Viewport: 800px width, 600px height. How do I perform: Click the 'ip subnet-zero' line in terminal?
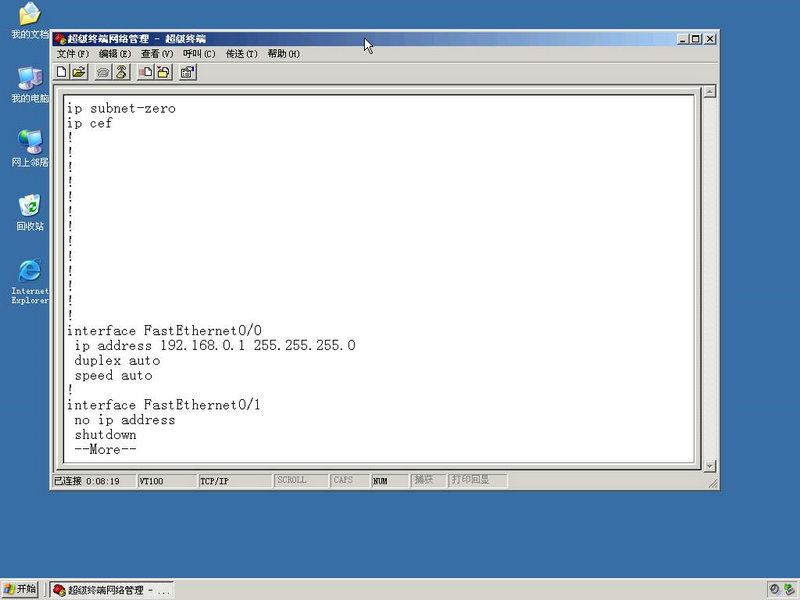point(121,108)
